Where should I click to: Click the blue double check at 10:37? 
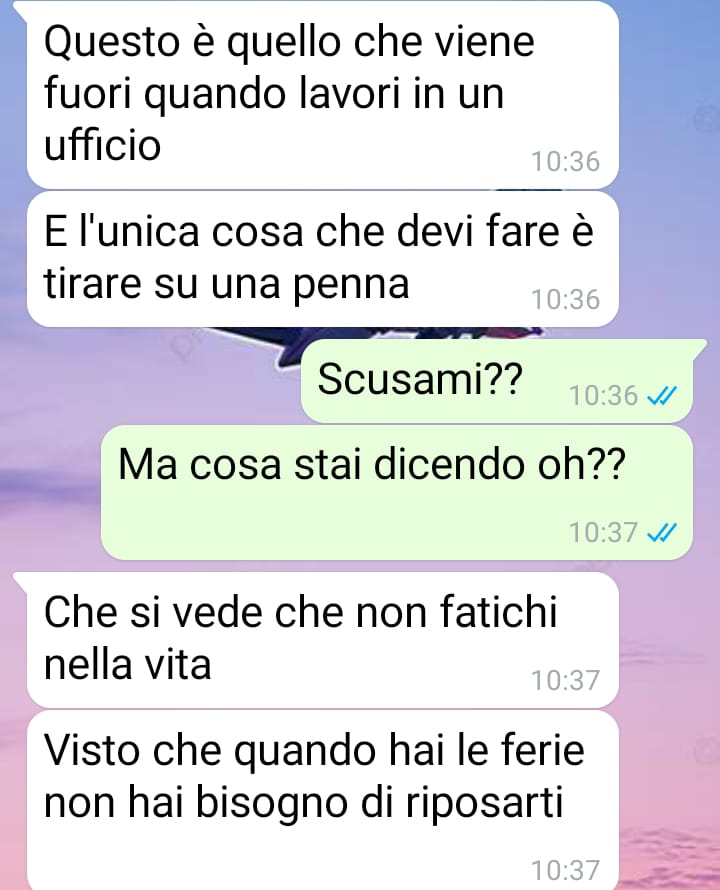[x=662, y=532]
